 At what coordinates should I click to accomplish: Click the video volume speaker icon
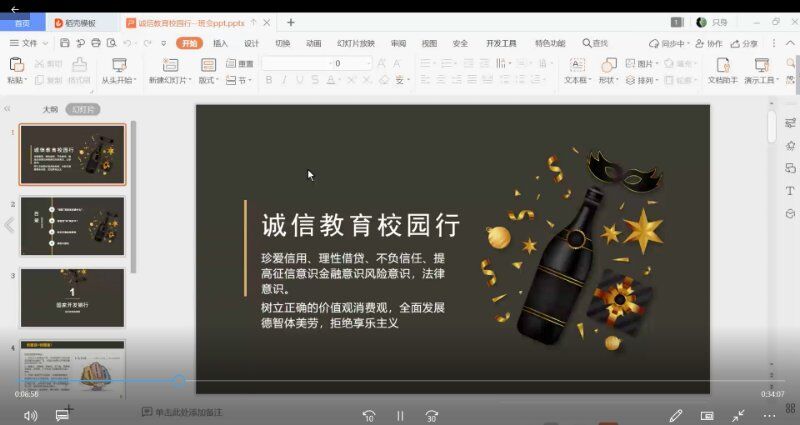click(30, 415)
